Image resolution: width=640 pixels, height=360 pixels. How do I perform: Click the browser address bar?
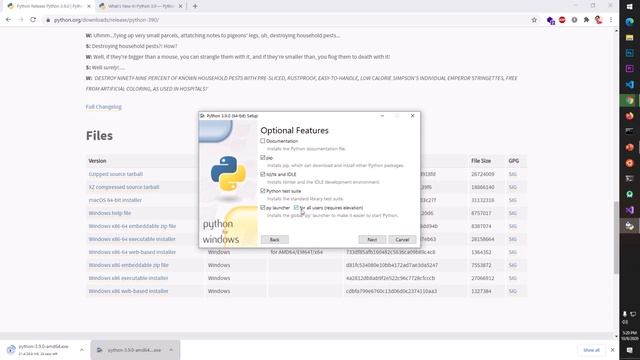[286, 20]
